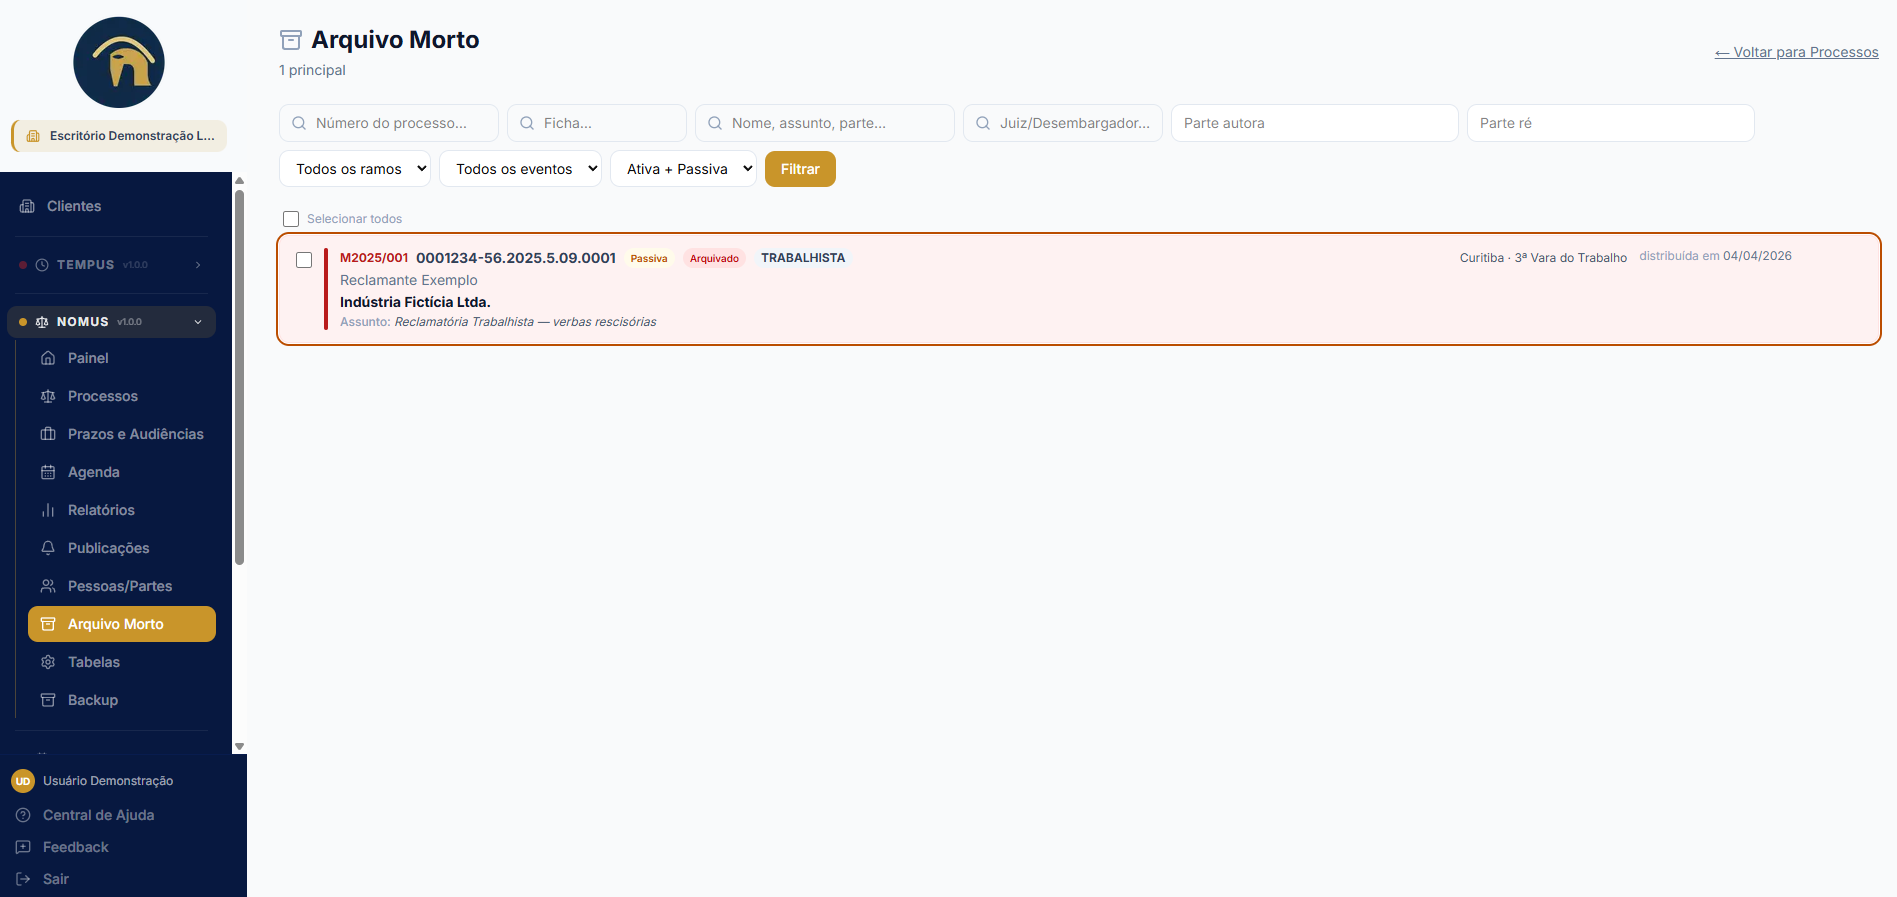The height and width of the screenshot is (897, 1897).
Task: Open the Todos os ramos dropdown
Action: click(355, 169)
